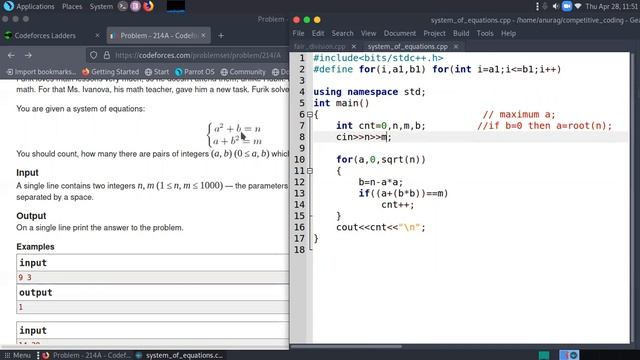The height and width of the screenshot is (360, 640).
Task: Click the example input value '9 3'
Action: click(x=25, y=278)
